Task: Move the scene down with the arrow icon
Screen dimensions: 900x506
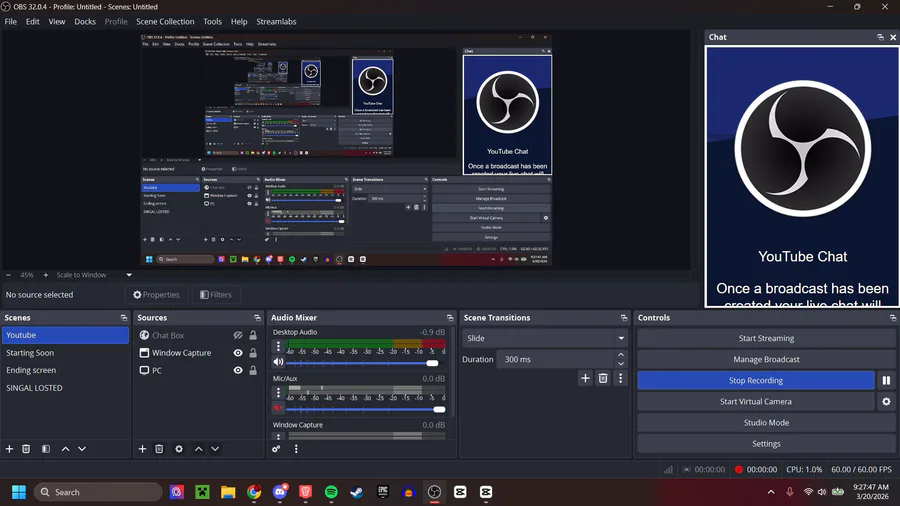Action: click(x=82, y=449)
